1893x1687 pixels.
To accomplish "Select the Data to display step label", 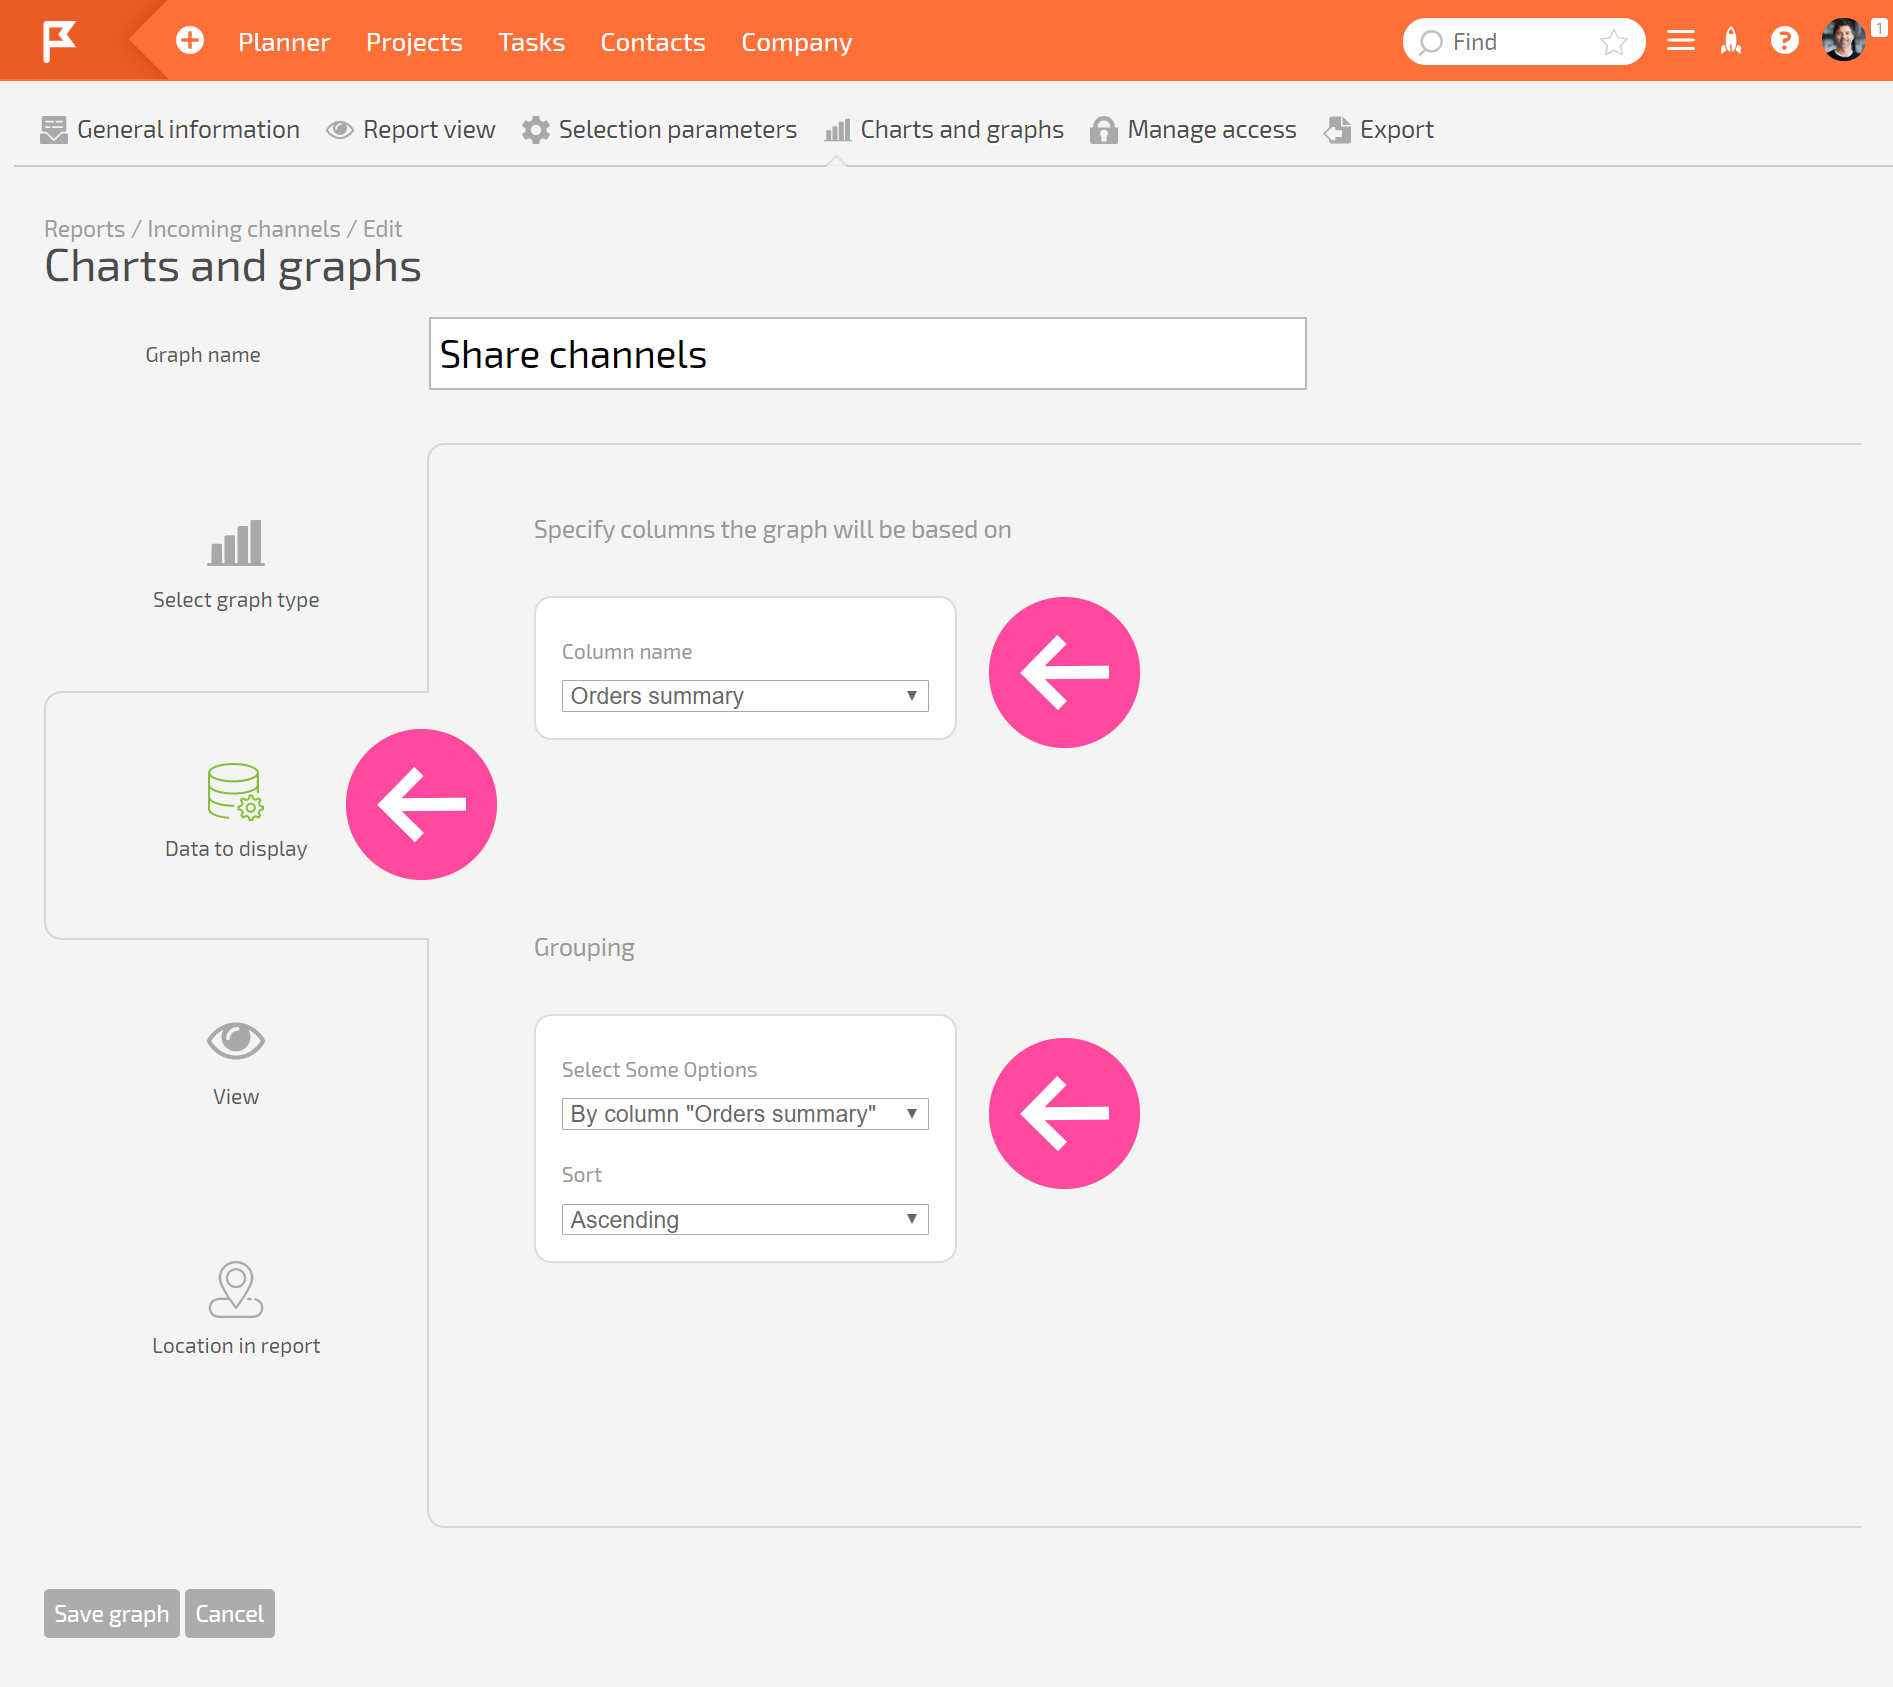I will click(236, 849).
